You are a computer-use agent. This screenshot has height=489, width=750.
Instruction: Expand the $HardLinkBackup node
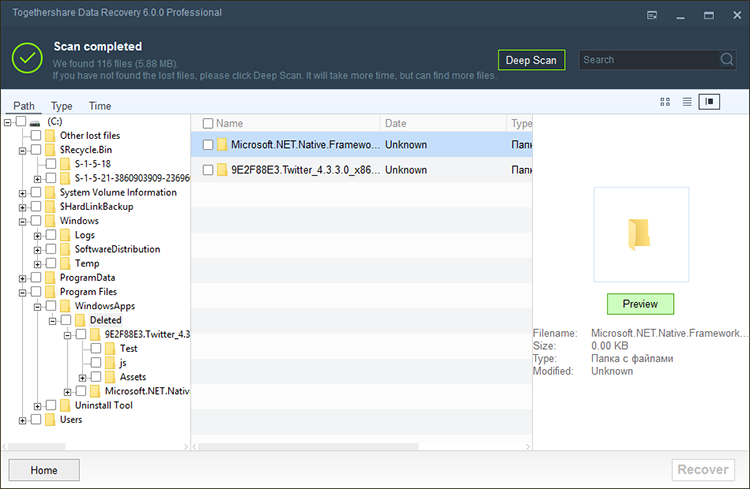click(x=22, y=208)
